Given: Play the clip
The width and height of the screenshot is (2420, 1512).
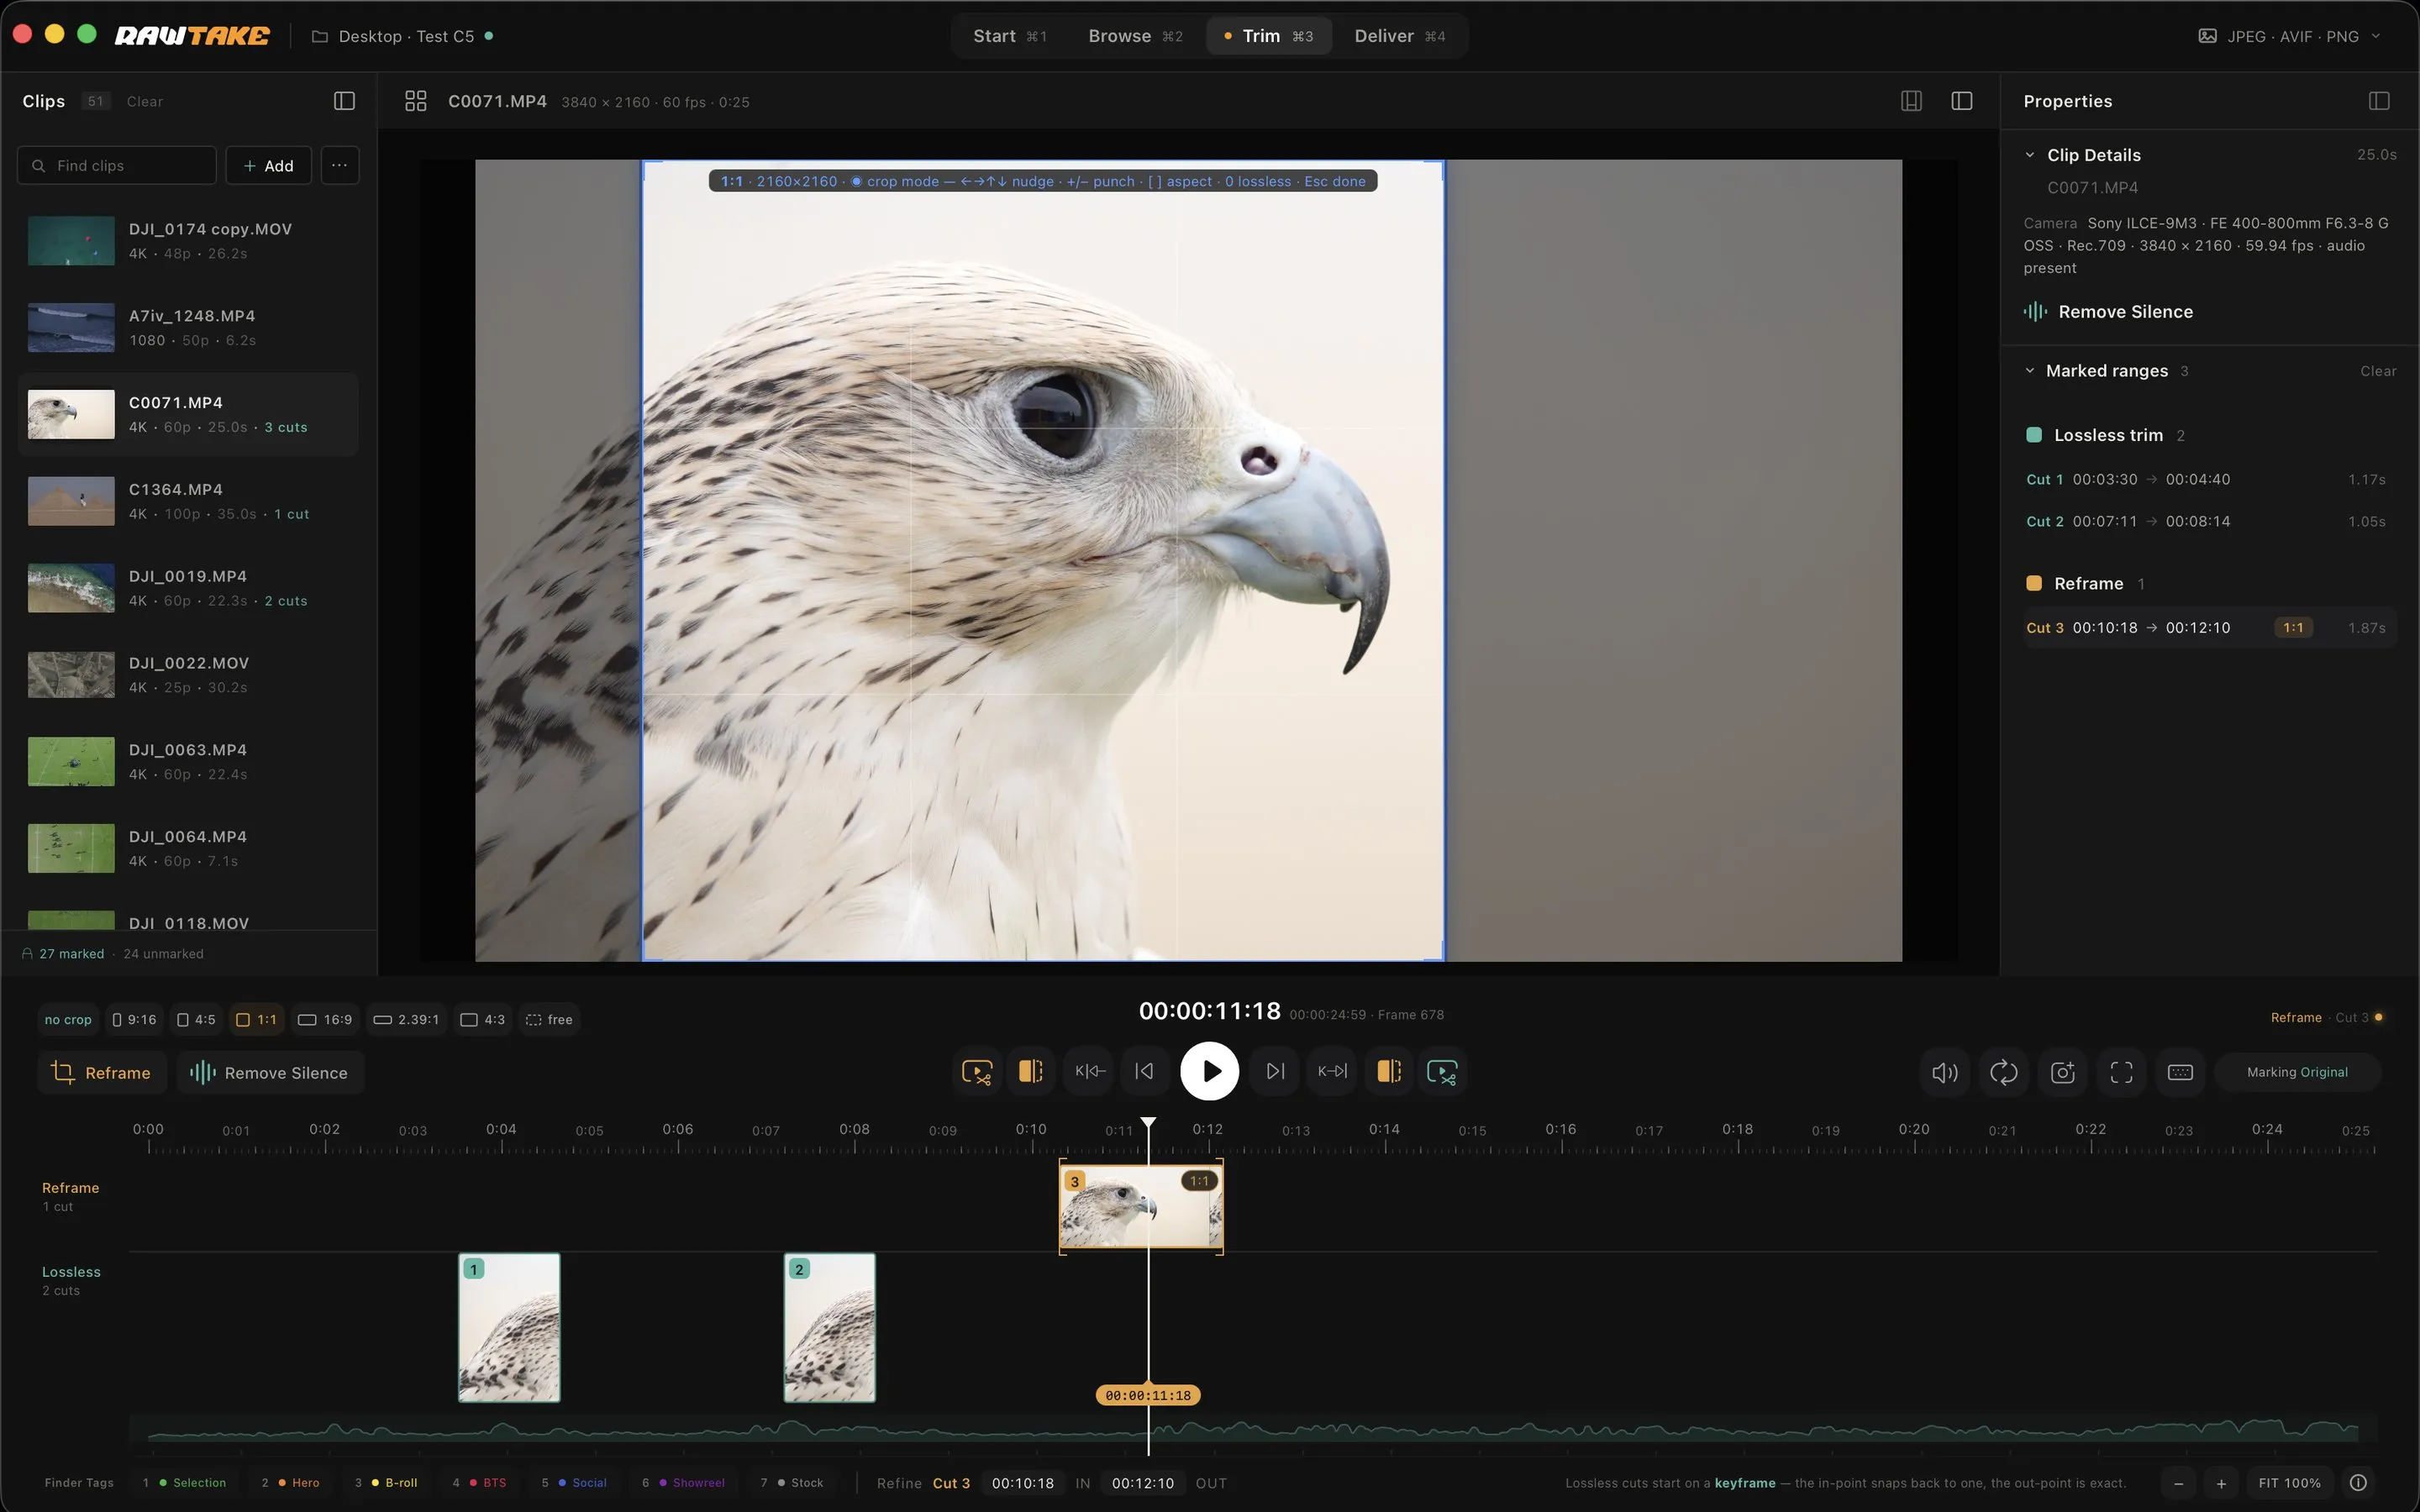Looking at the screenshot, I should point(1210,1072).
